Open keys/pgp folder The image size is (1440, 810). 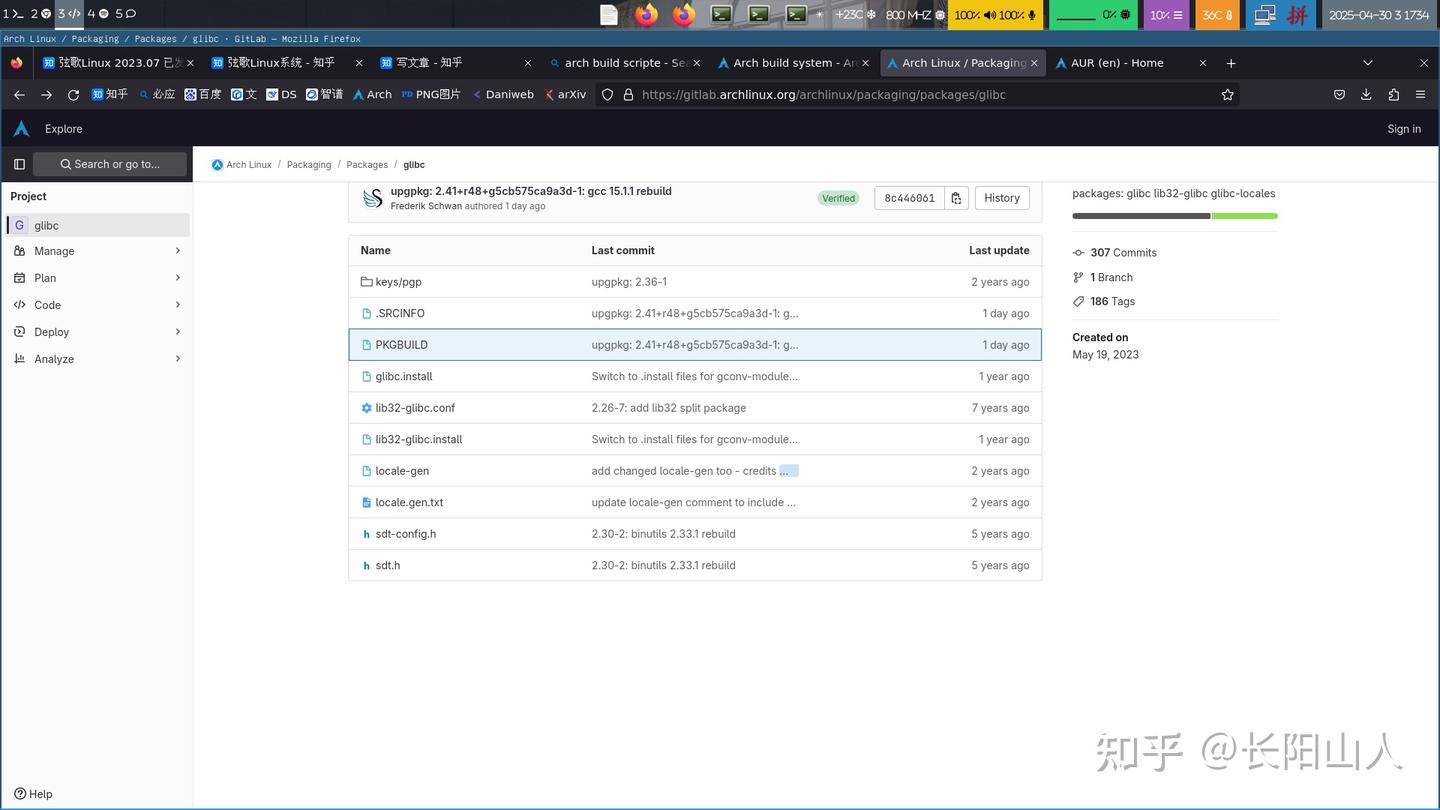click(x=398, y=282)
